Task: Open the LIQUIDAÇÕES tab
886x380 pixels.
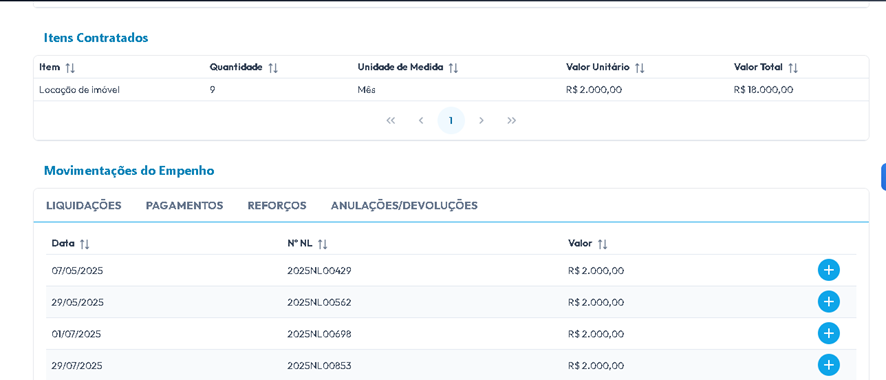Action: (84, 206)
